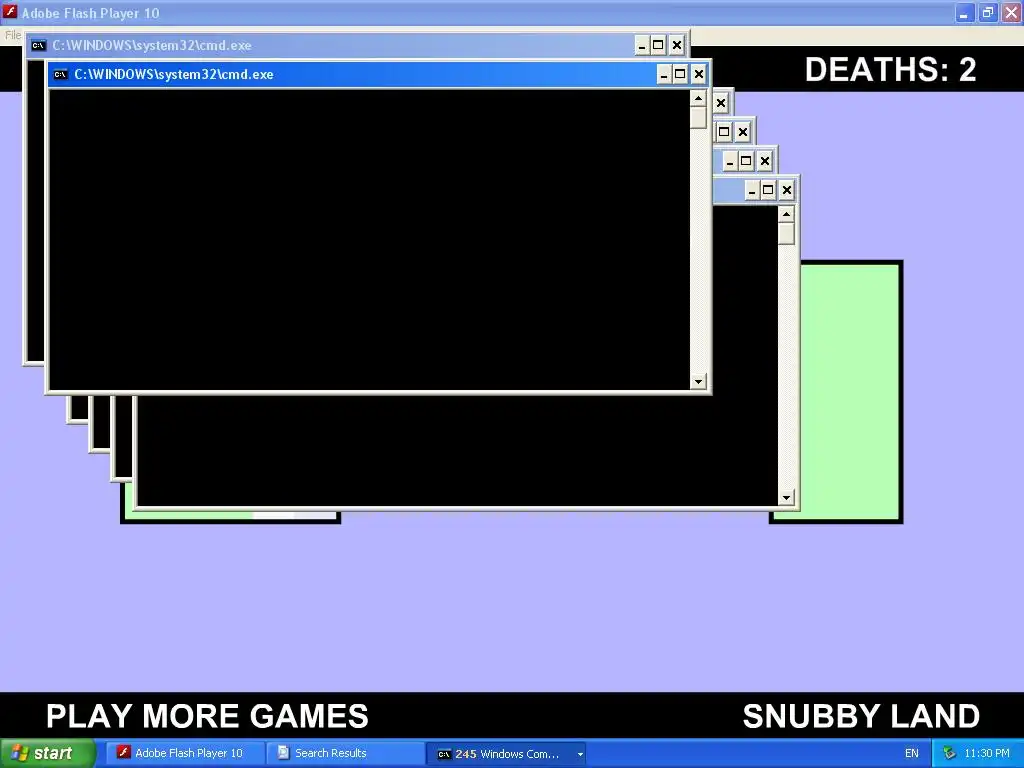
Task: Minimize the cmd window overlapping the green game area
Action: 752,190
